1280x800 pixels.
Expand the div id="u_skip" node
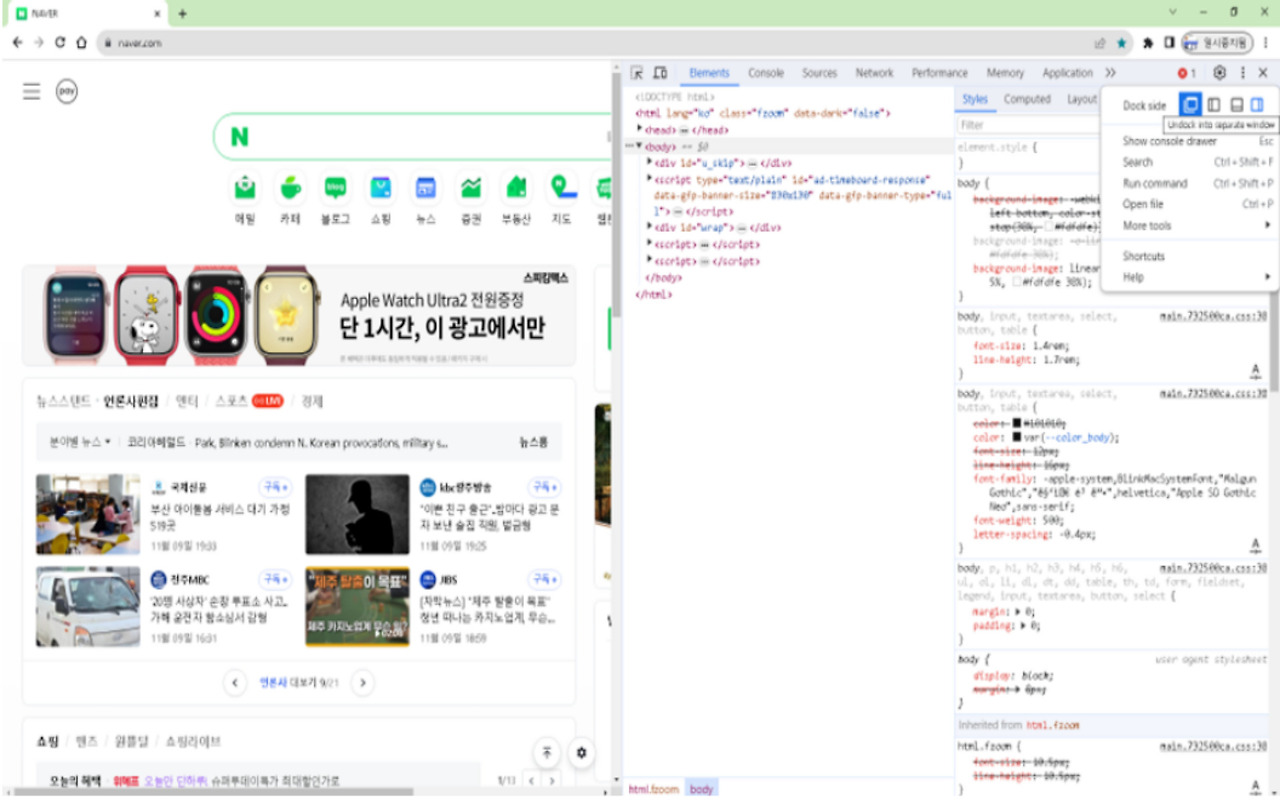(x=650, y=162)
